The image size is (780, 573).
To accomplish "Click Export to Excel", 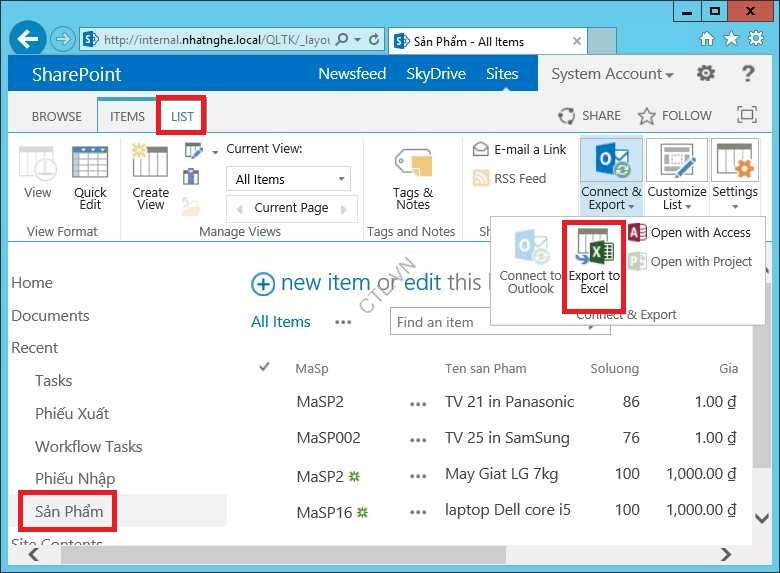I will tap(594, 263).
